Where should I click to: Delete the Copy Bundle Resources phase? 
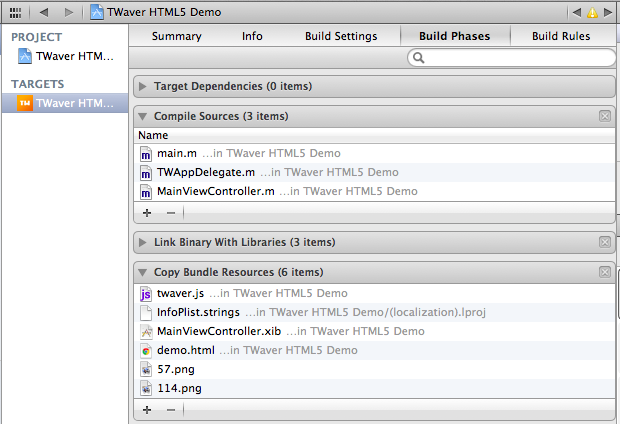[x=605, y=272]
